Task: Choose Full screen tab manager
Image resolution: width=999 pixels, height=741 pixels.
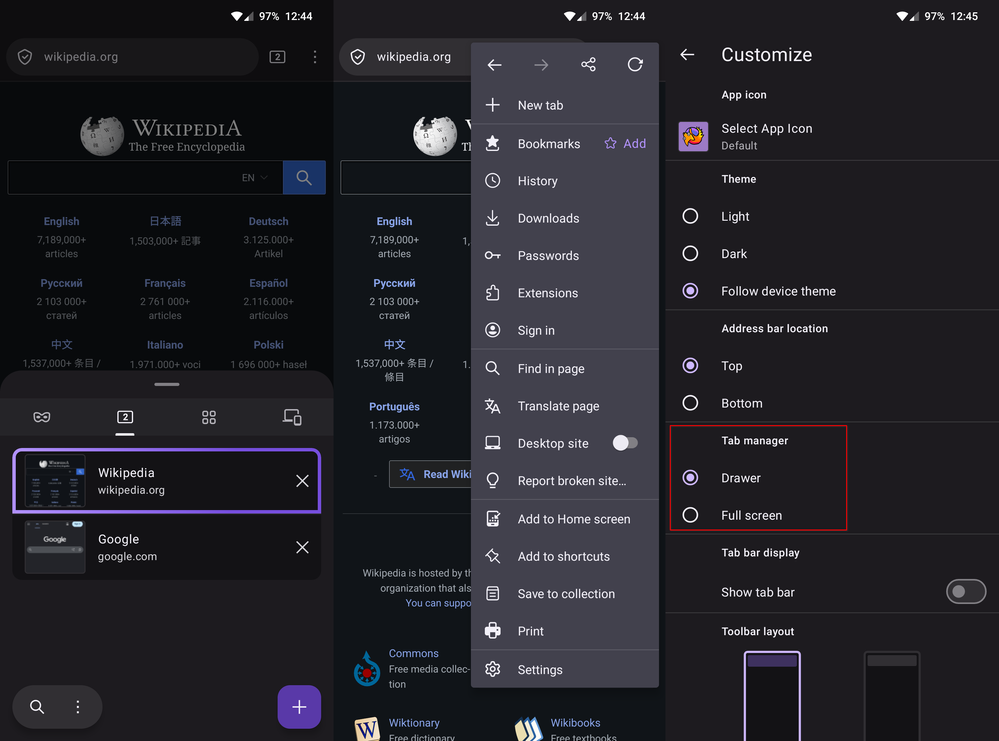Action: (690, 515)
